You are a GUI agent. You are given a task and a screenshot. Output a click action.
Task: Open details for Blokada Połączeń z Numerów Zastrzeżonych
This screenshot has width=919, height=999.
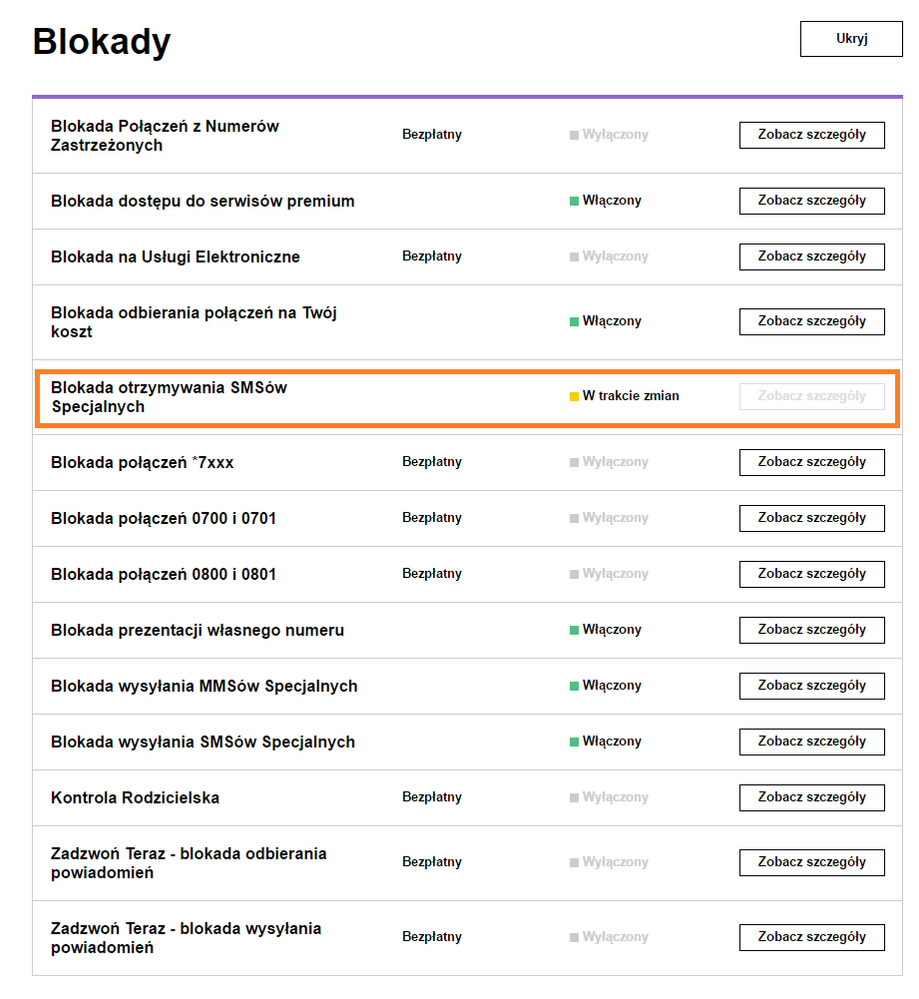tap(811, 135)
